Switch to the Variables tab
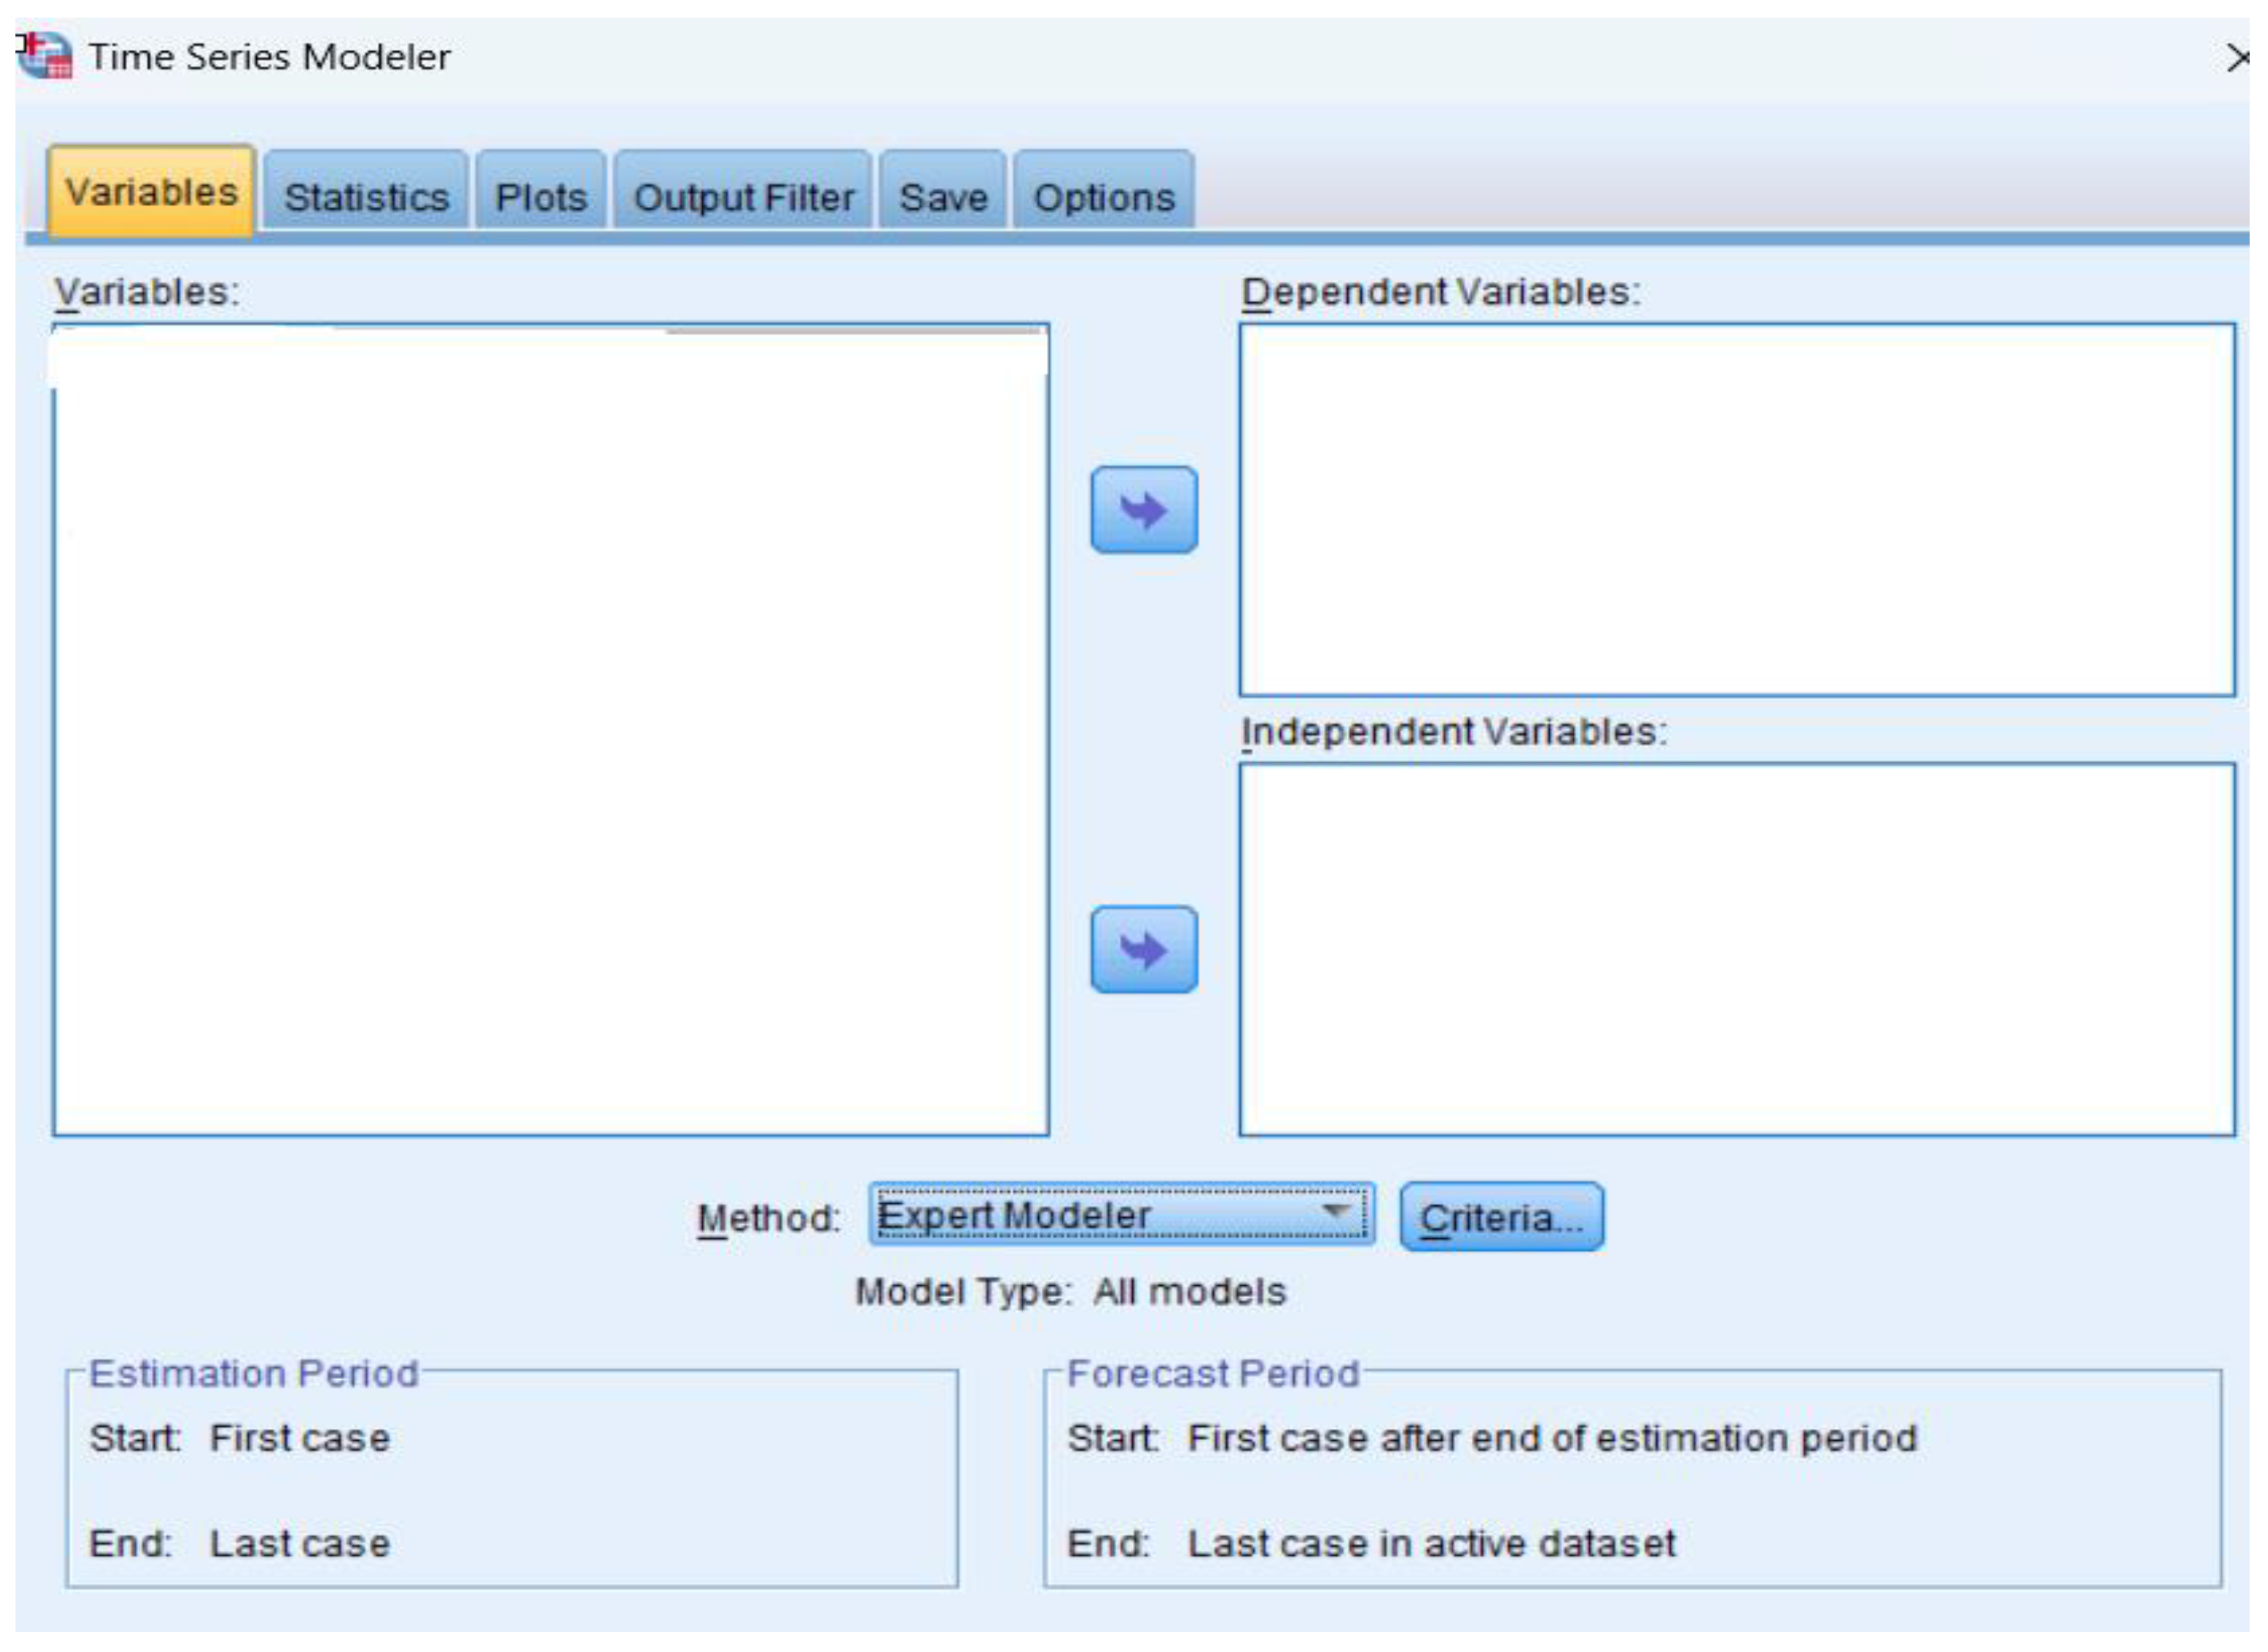 (x=151, y=192)
